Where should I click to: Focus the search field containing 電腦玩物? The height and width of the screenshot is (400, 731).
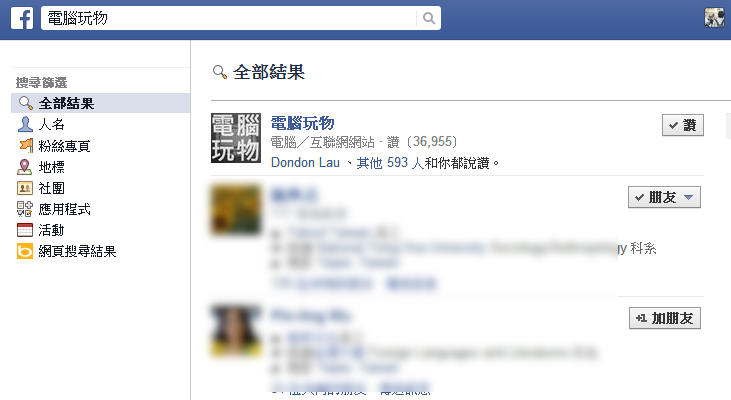228,18
